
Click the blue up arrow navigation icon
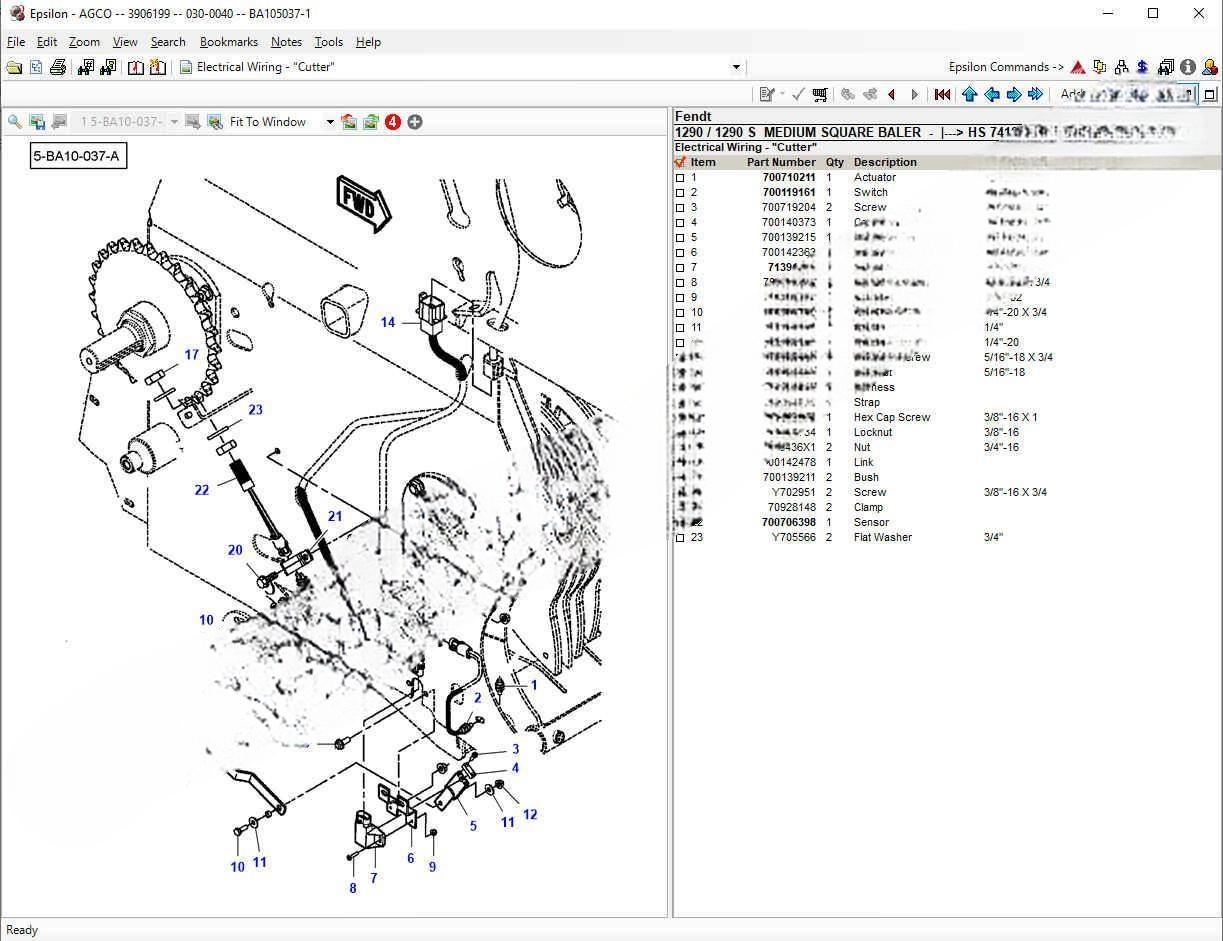(x=969, y=94)
